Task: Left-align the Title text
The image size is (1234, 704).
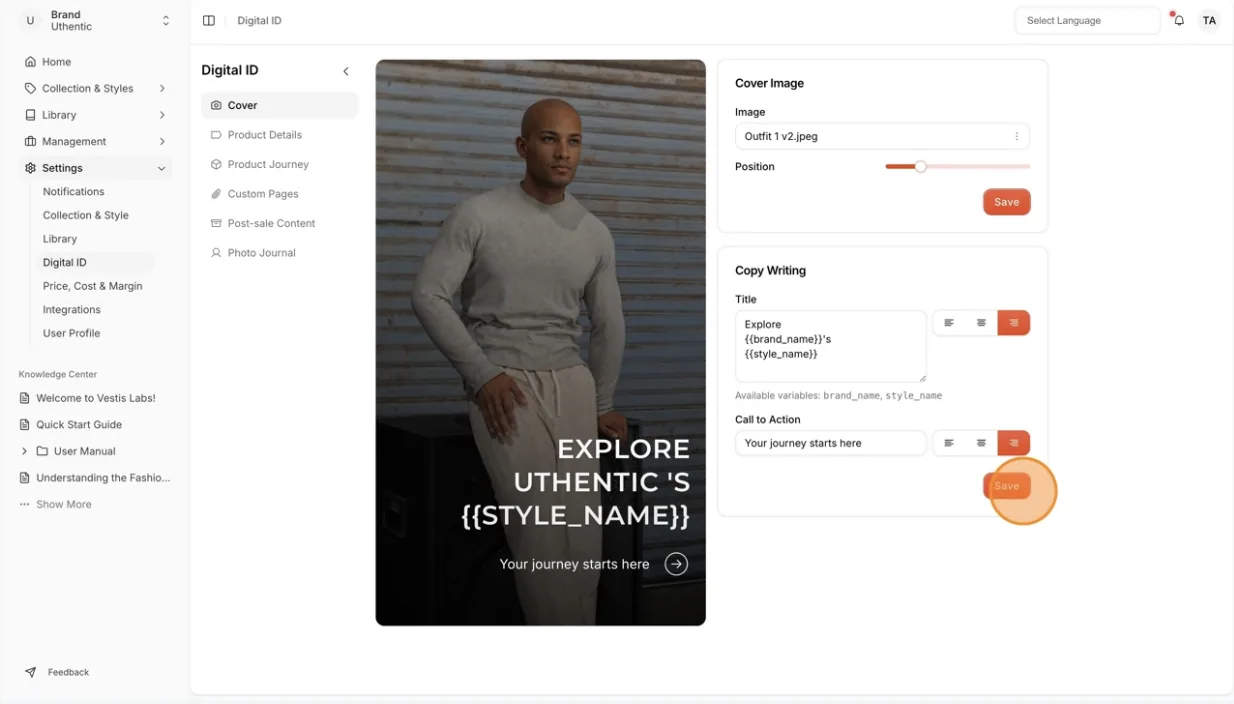Action: click(949, 323)
